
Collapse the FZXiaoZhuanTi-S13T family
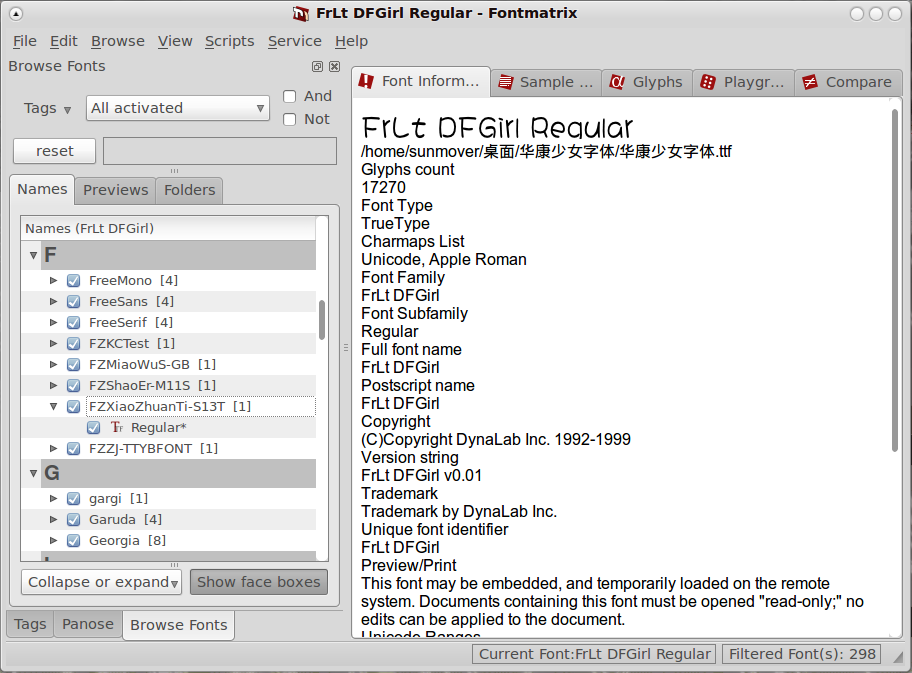(x=54, y=407)
